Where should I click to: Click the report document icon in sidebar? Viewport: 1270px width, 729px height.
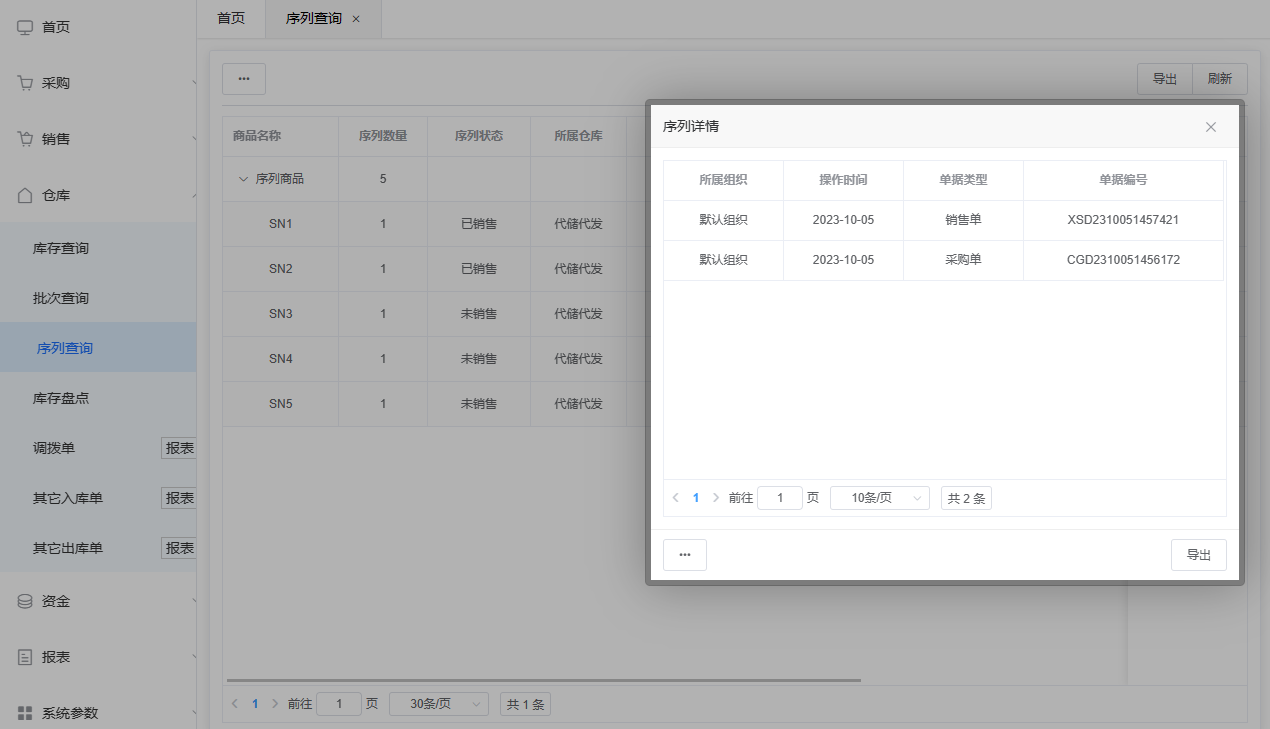[26, 657]
